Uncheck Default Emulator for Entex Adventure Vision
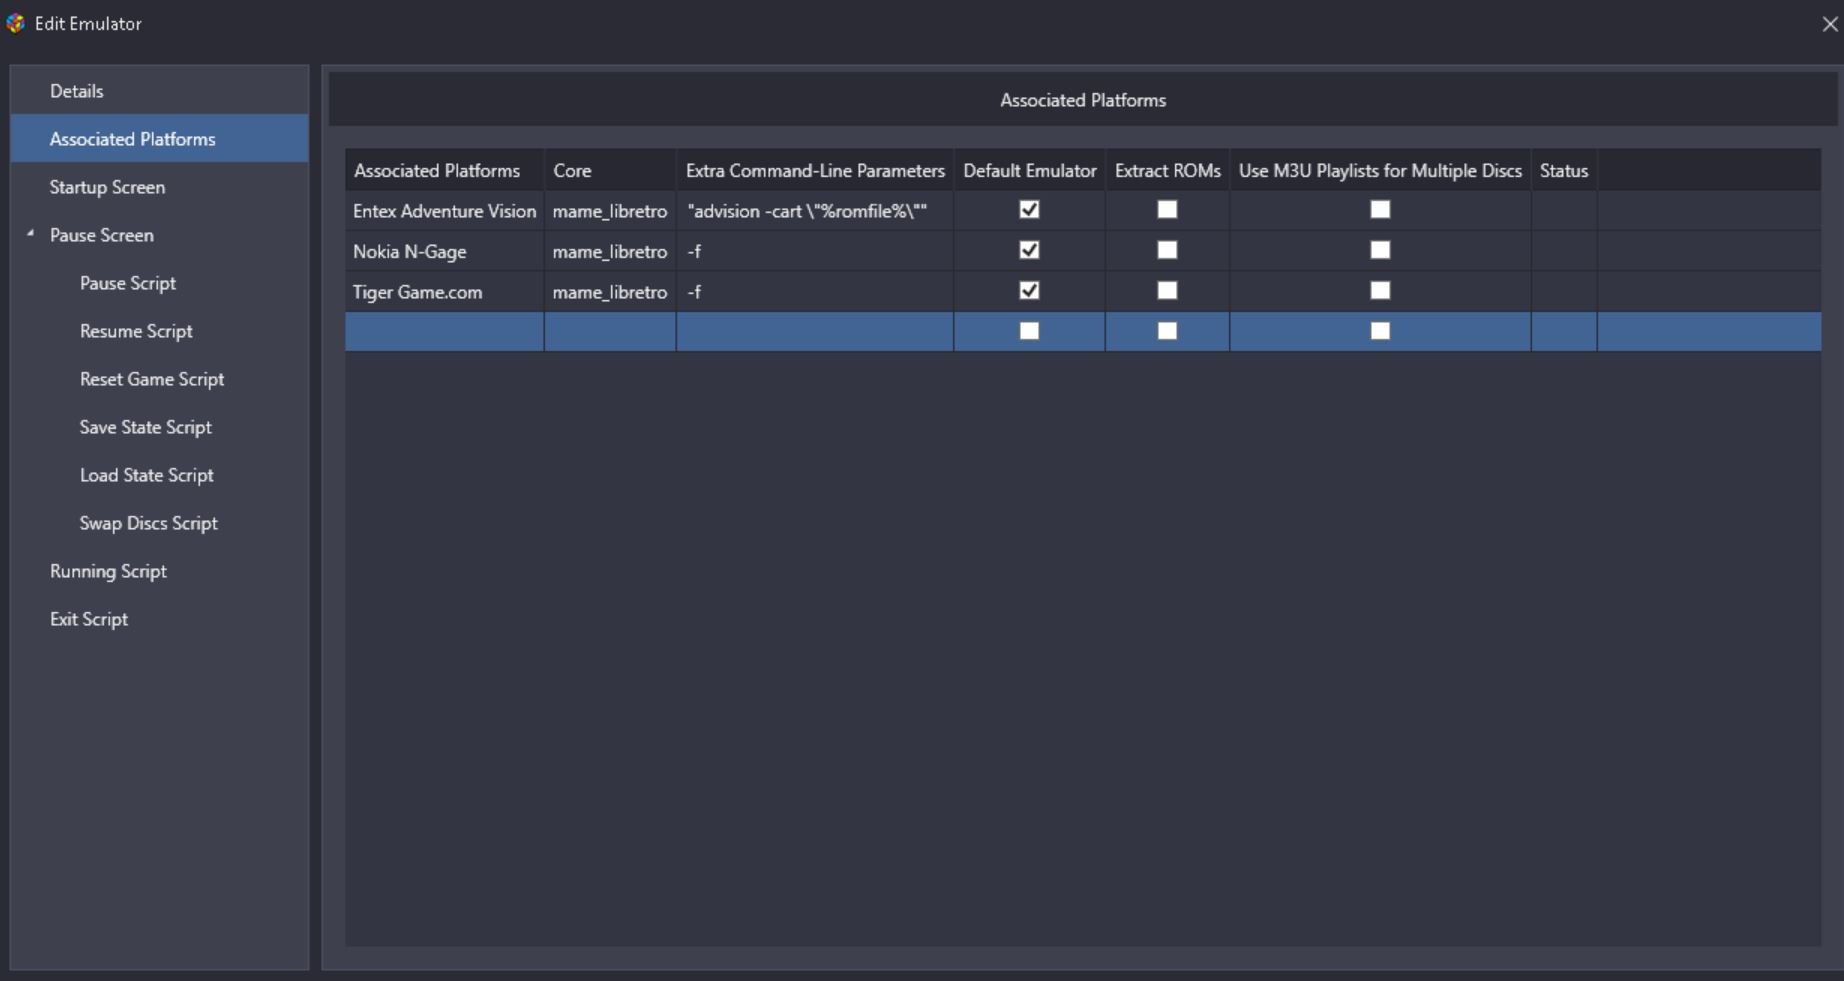Screen dimensions: 1844x981 1029,210
